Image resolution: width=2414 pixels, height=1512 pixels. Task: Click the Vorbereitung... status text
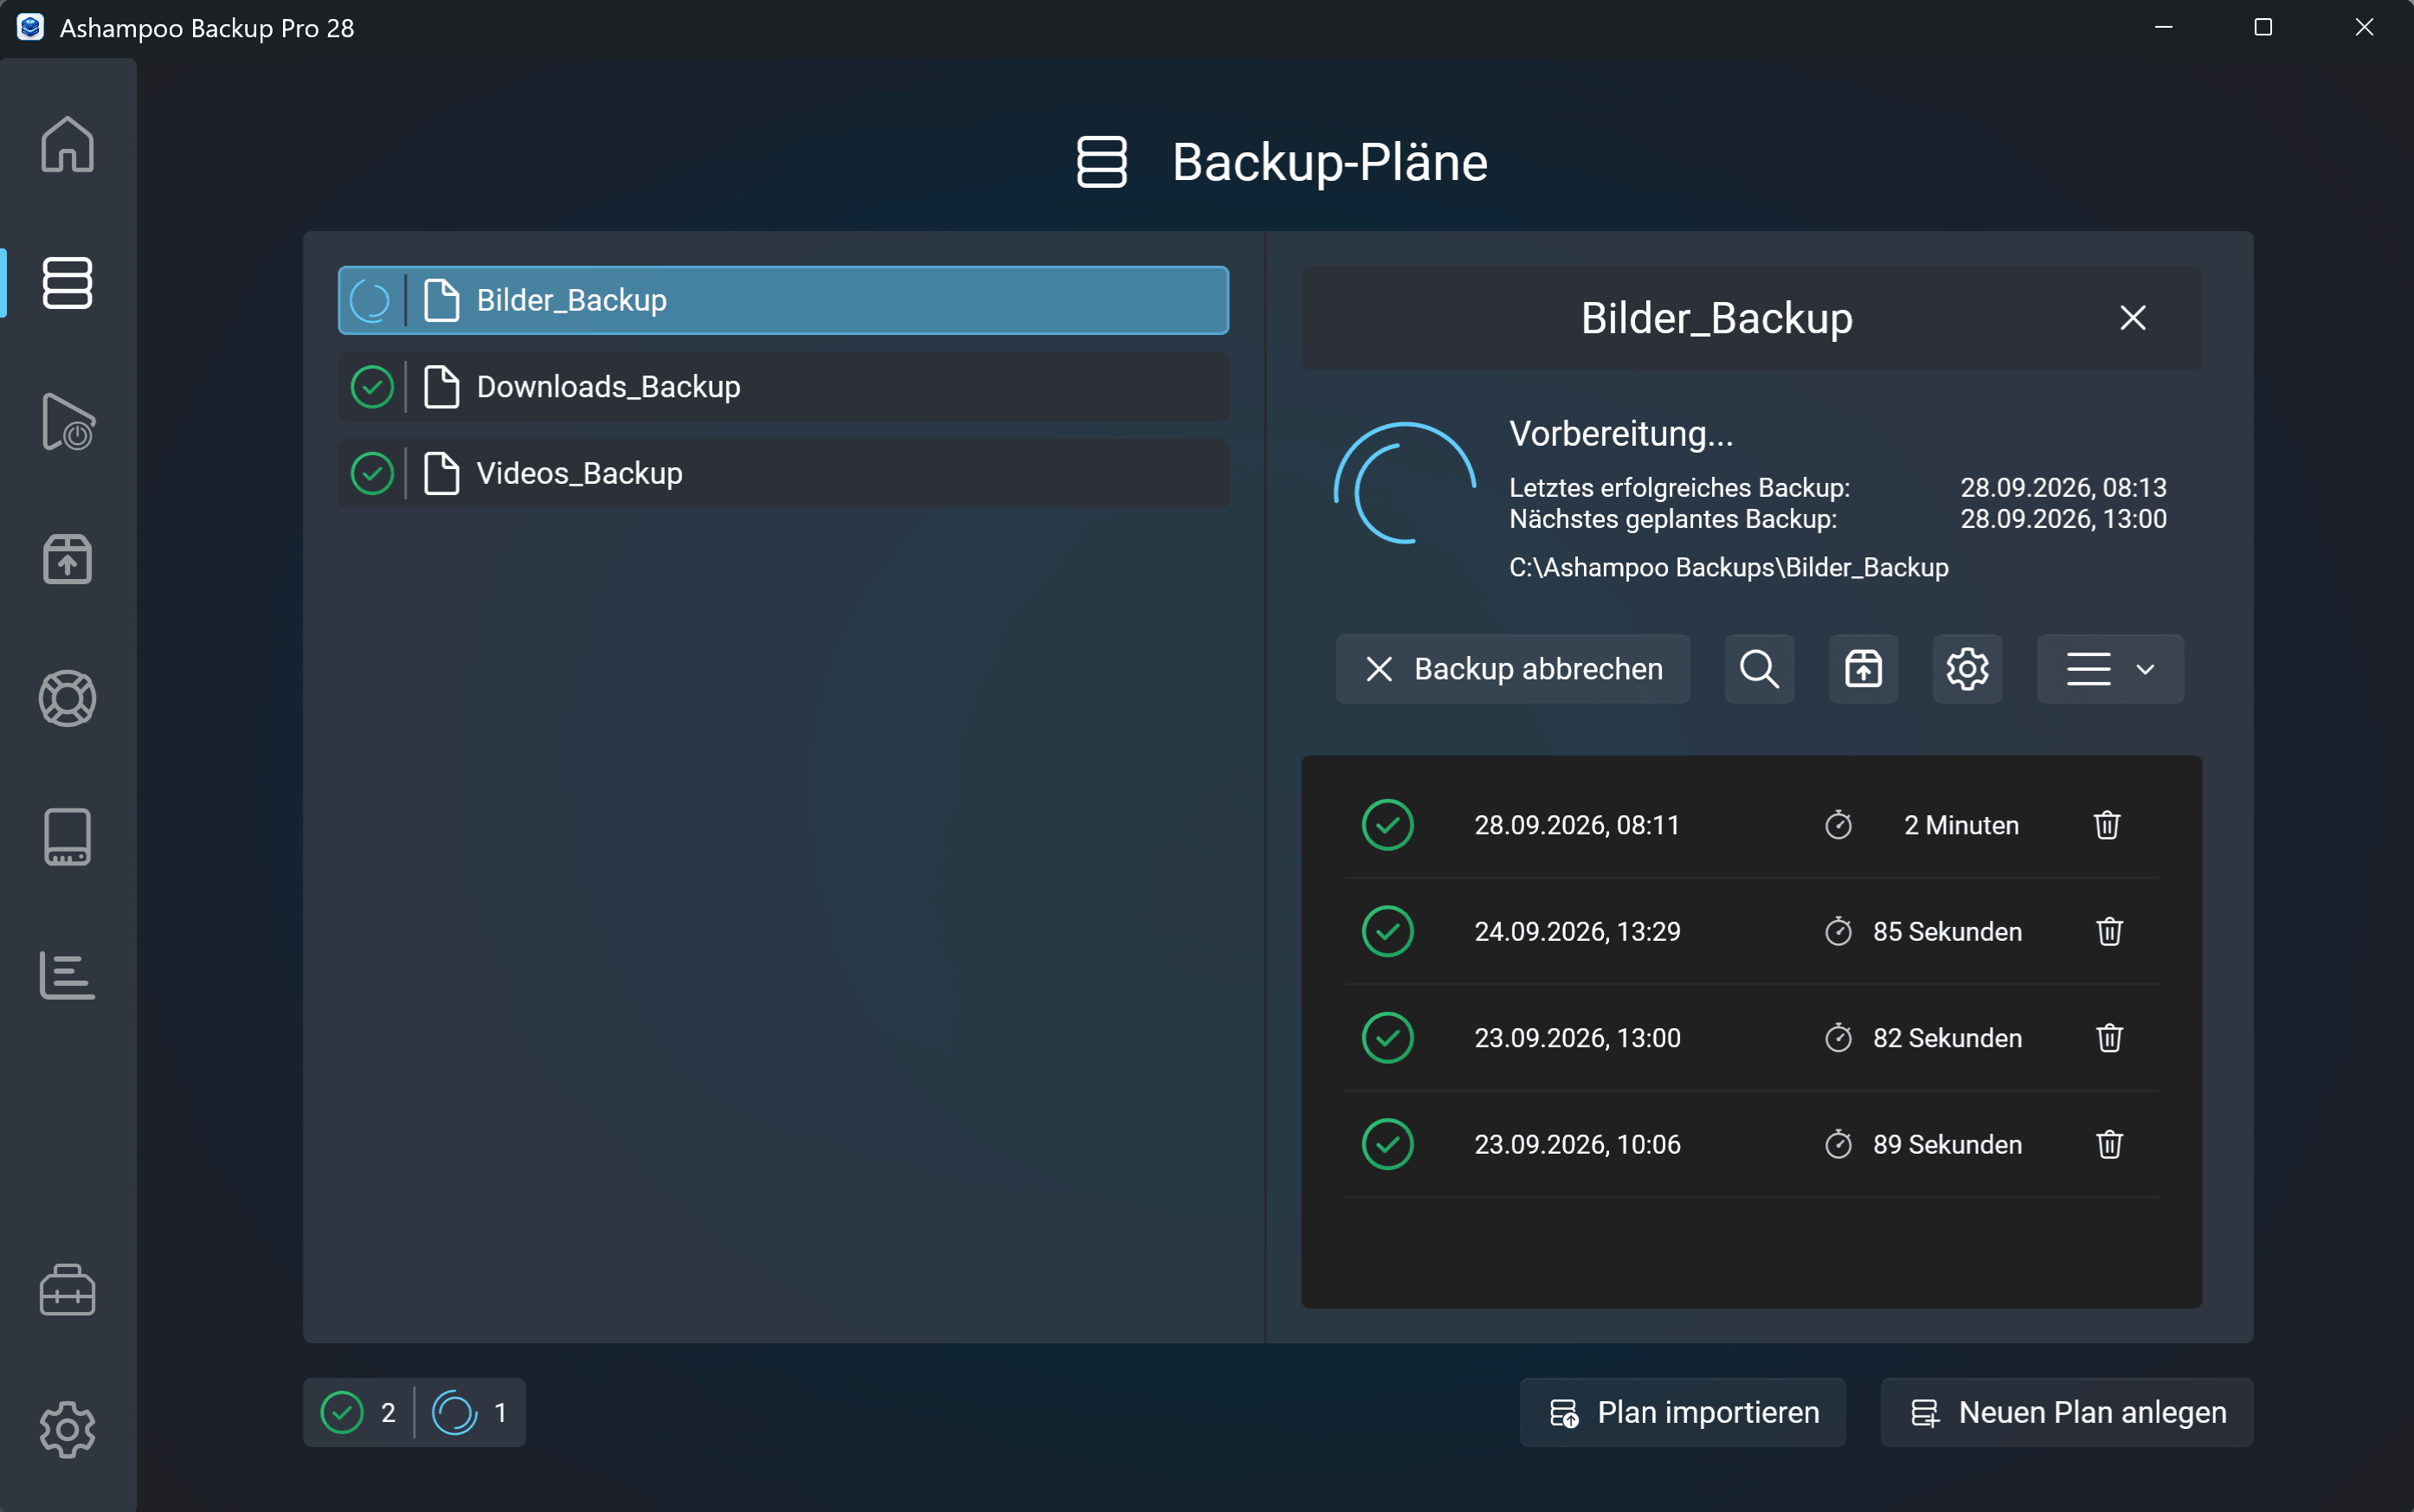(x=1621, y=434)
